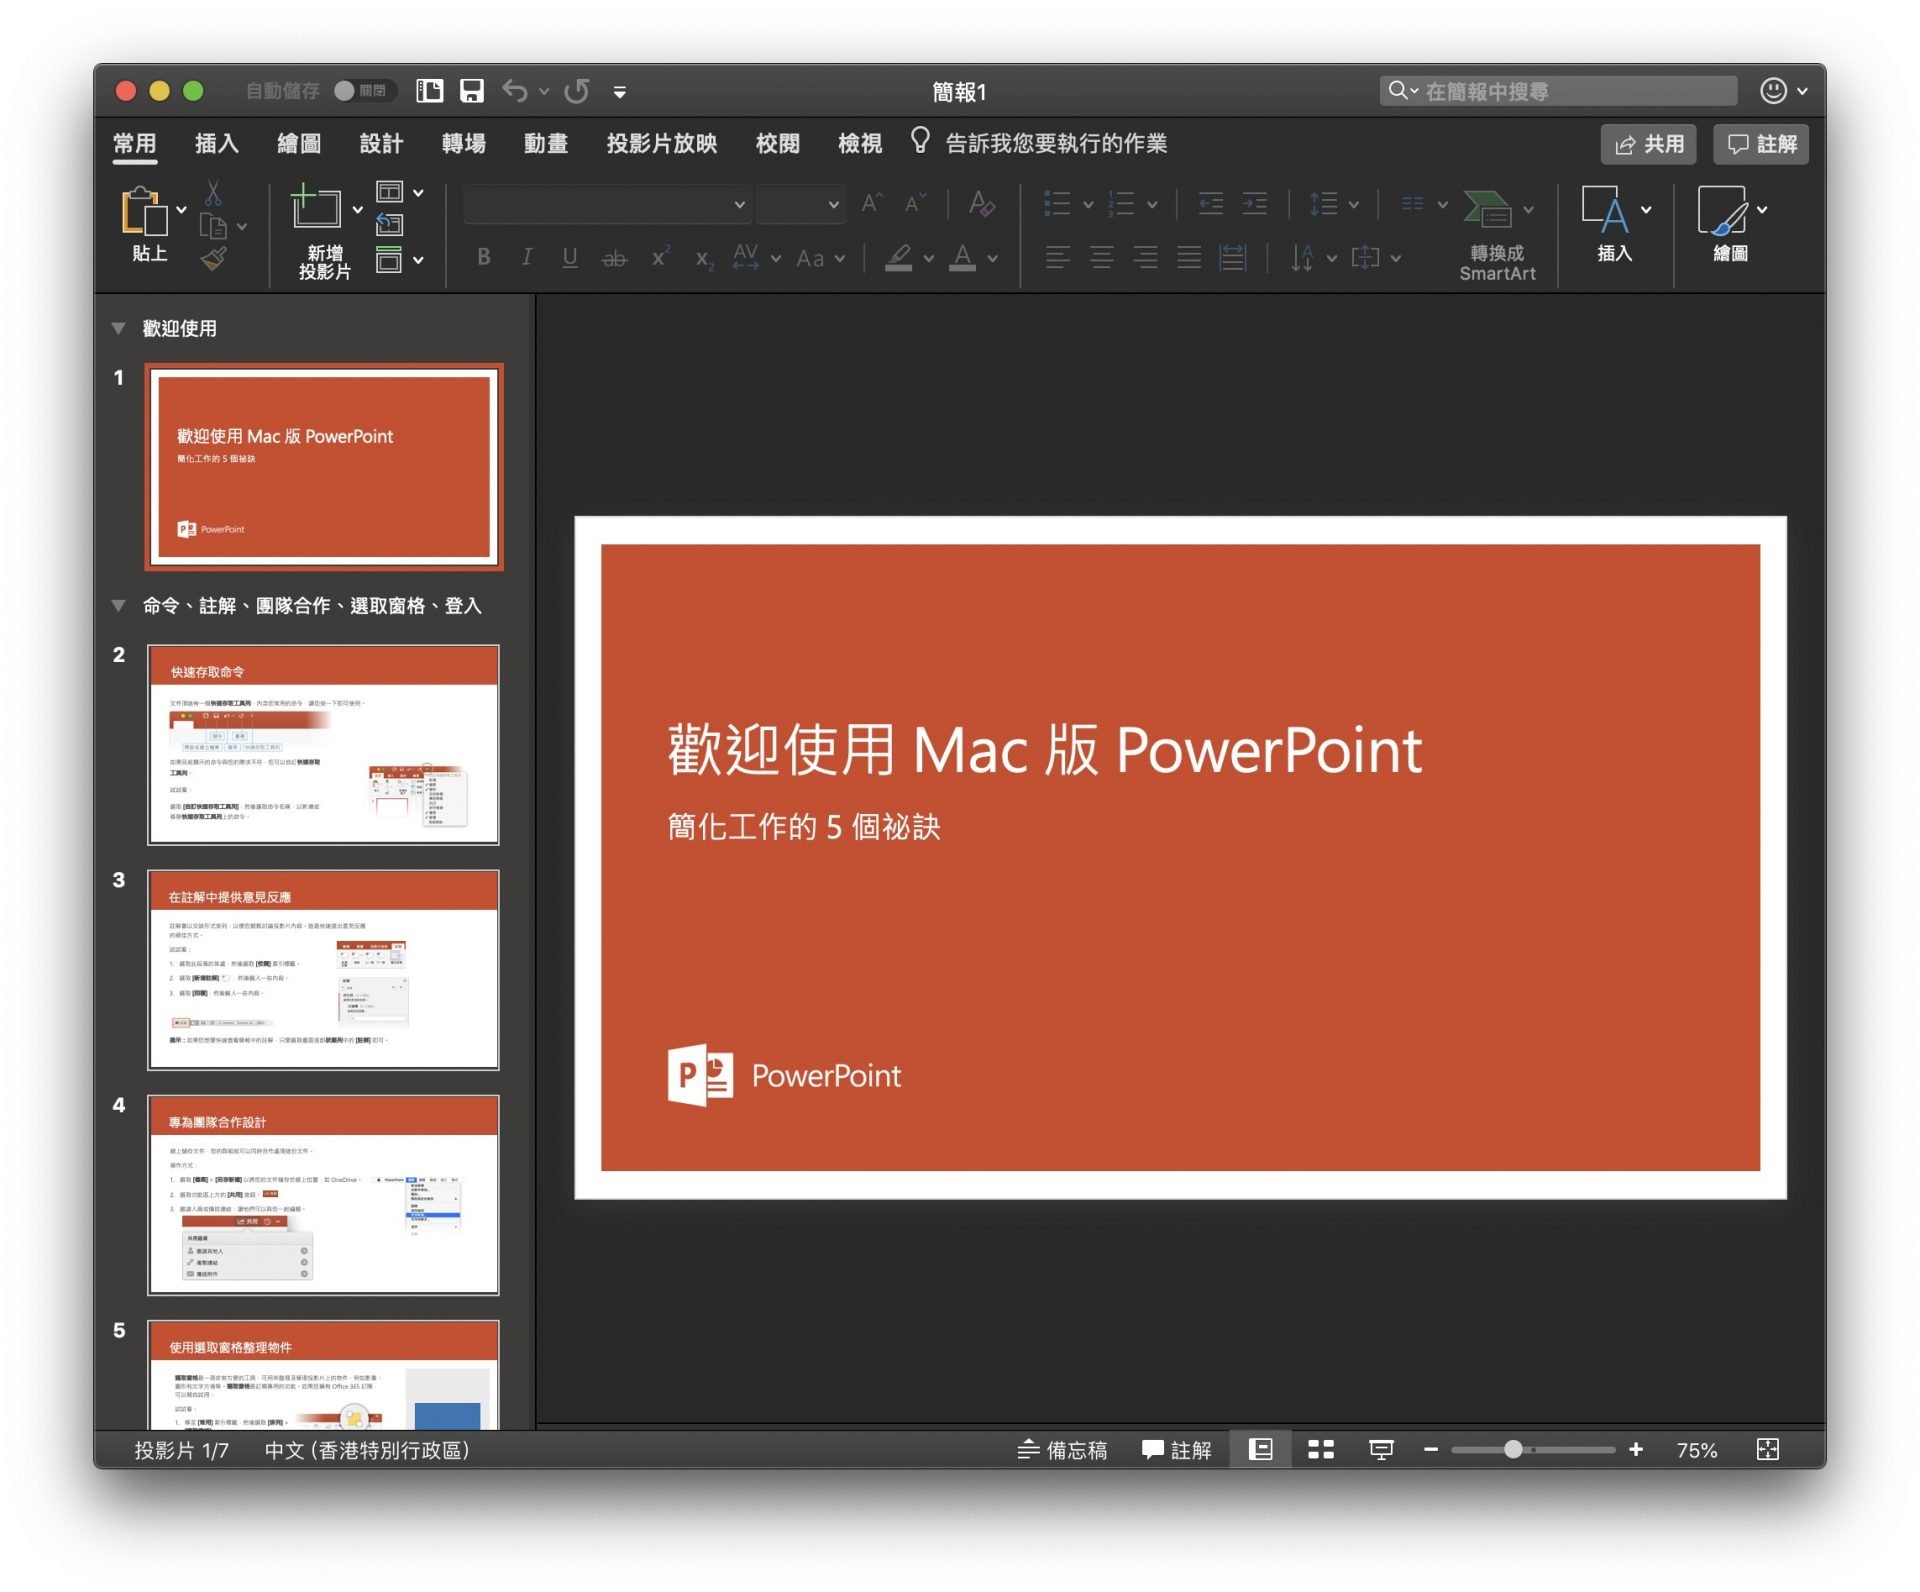Viewport: 1920px width, 1592px height.
Task: Open the New Slide layout arrow
Action: tap(357, 210)
